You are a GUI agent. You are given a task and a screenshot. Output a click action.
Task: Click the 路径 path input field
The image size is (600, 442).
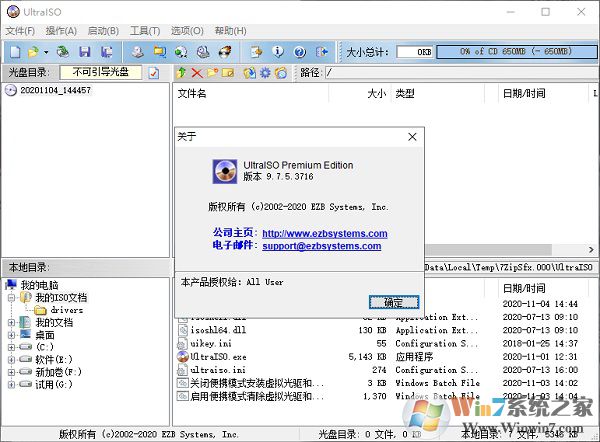point(462,72)
